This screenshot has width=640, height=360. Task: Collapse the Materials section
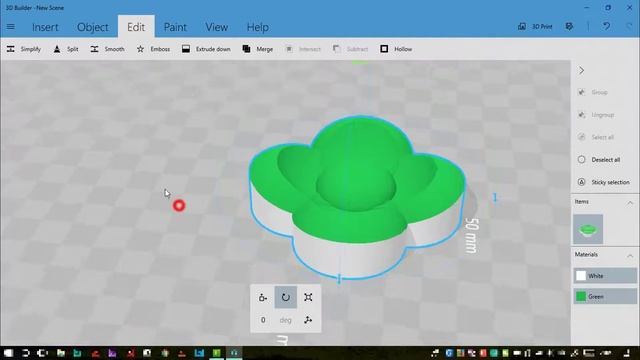coord(630,256)
